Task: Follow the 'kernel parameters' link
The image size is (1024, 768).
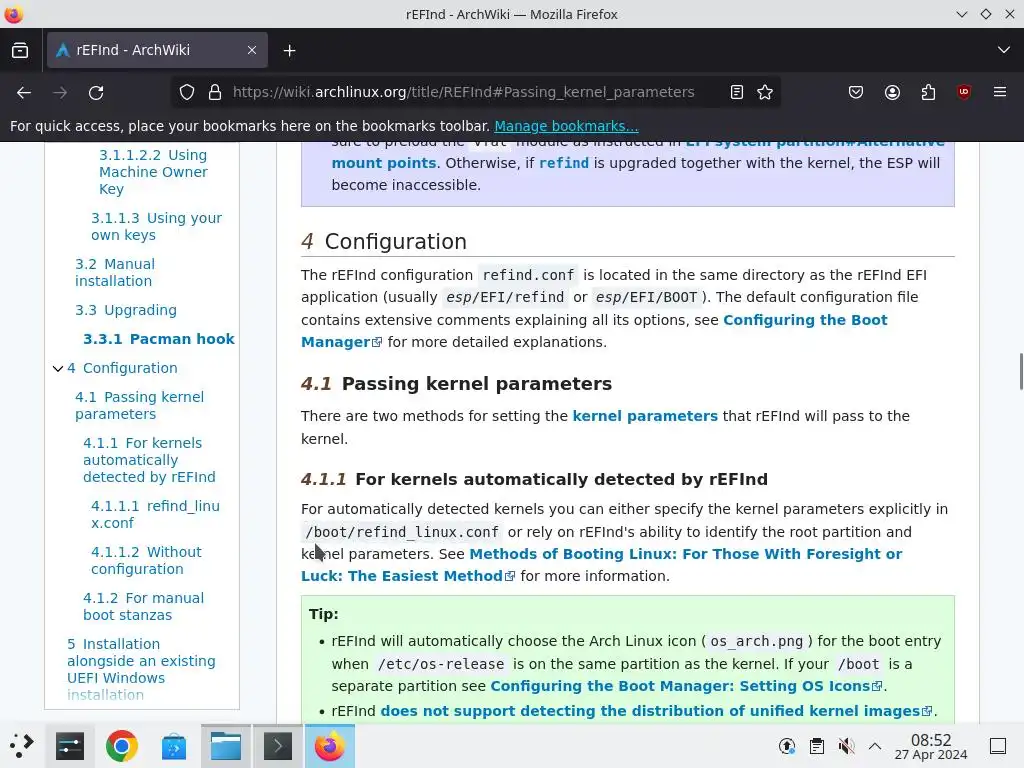Action: pos(645,416)
